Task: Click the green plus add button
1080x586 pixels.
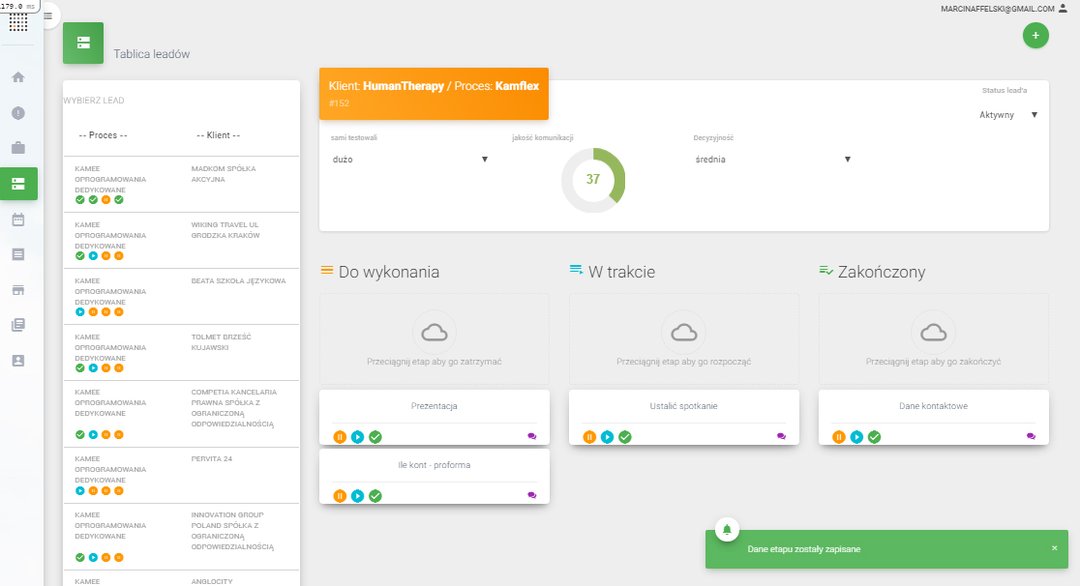Action: coord(1035,36)
